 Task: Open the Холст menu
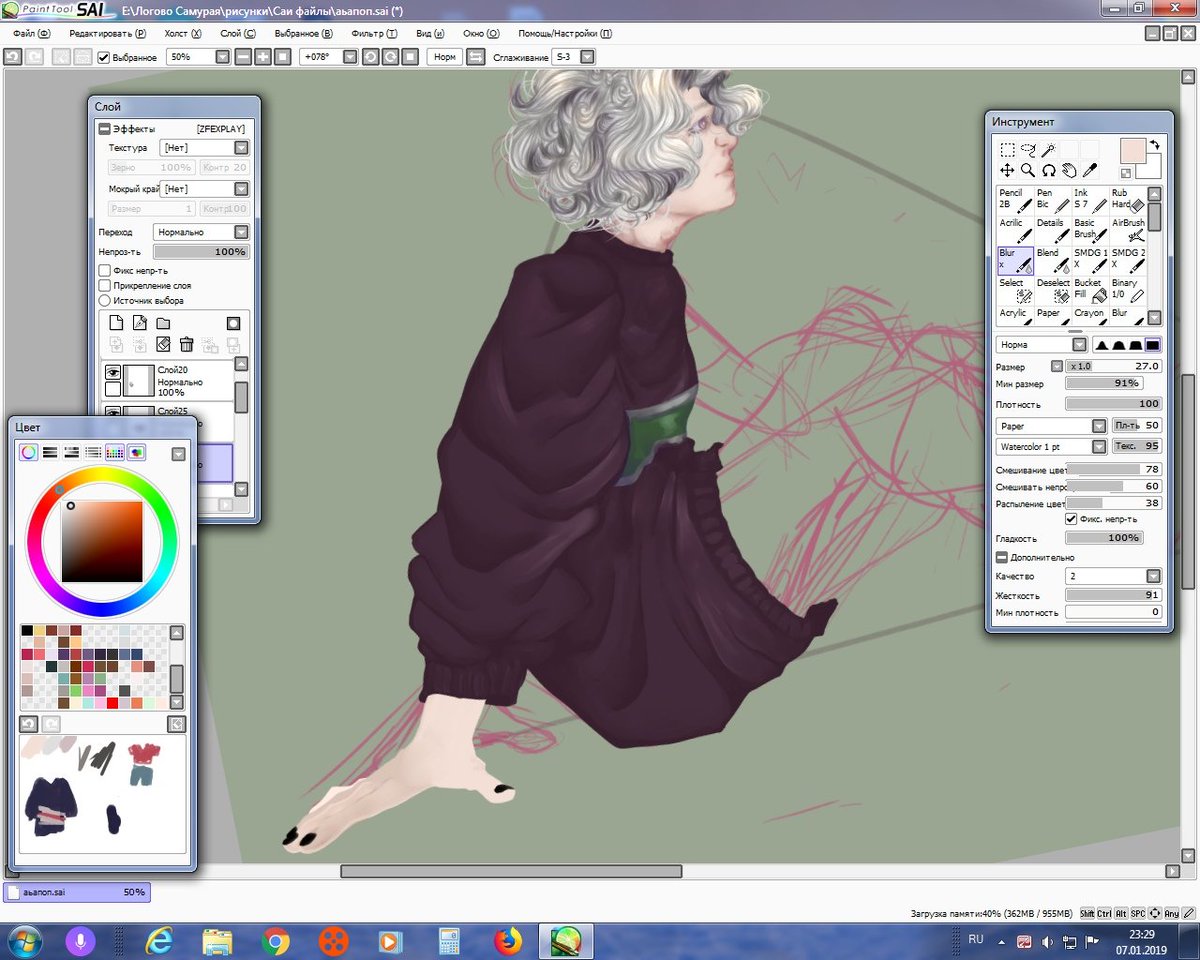183,33
